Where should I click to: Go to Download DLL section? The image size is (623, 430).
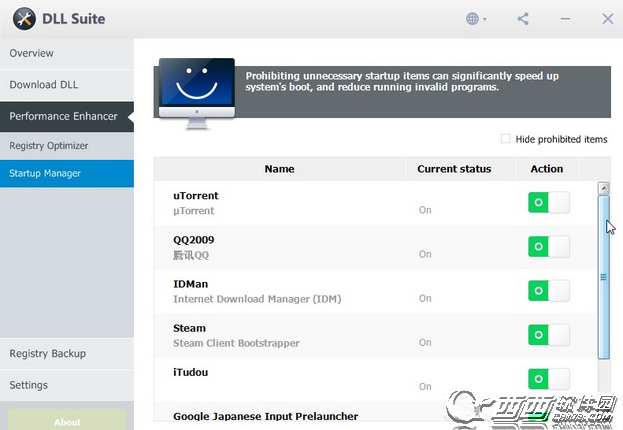[67, 85]
